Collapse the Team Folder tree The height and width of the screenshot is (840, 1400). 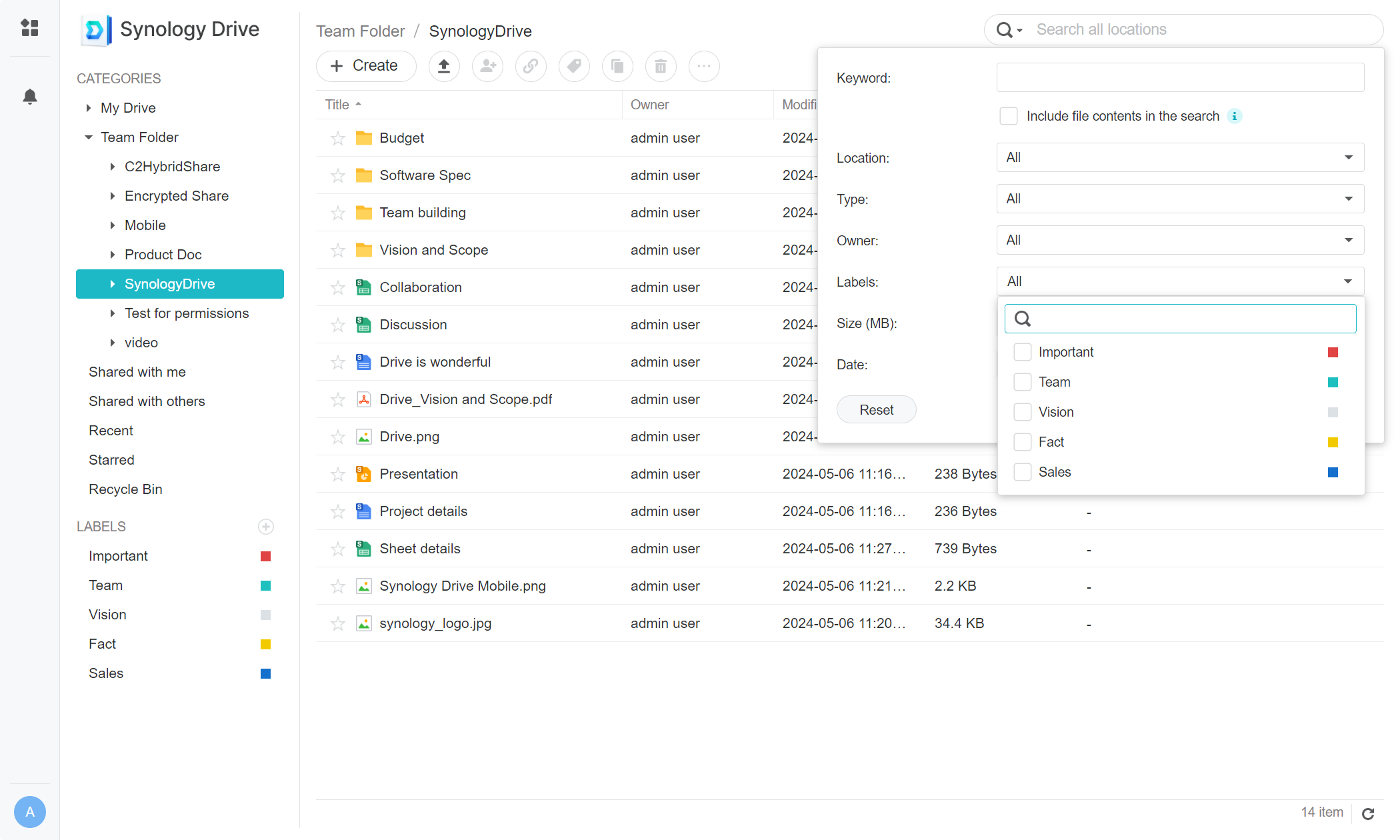point(88,137)
